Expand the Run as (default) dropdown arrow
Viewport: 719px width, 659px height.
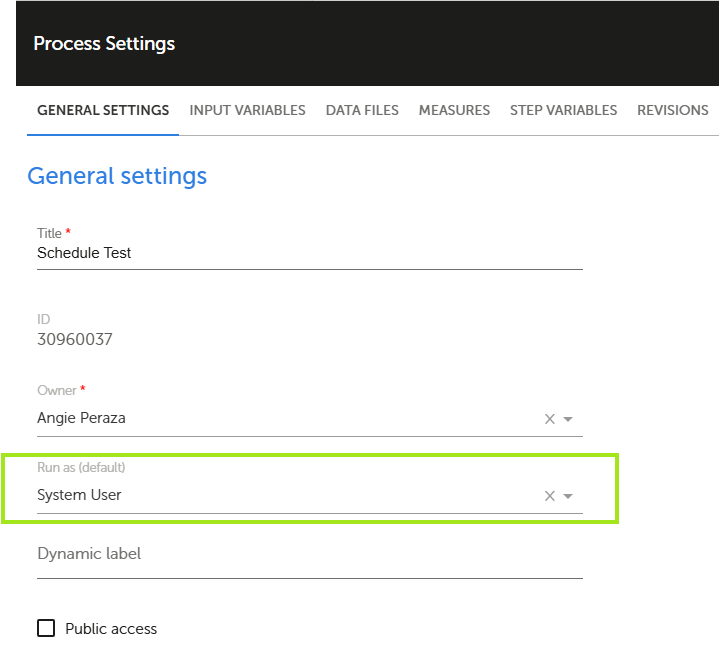click(568, 496)
